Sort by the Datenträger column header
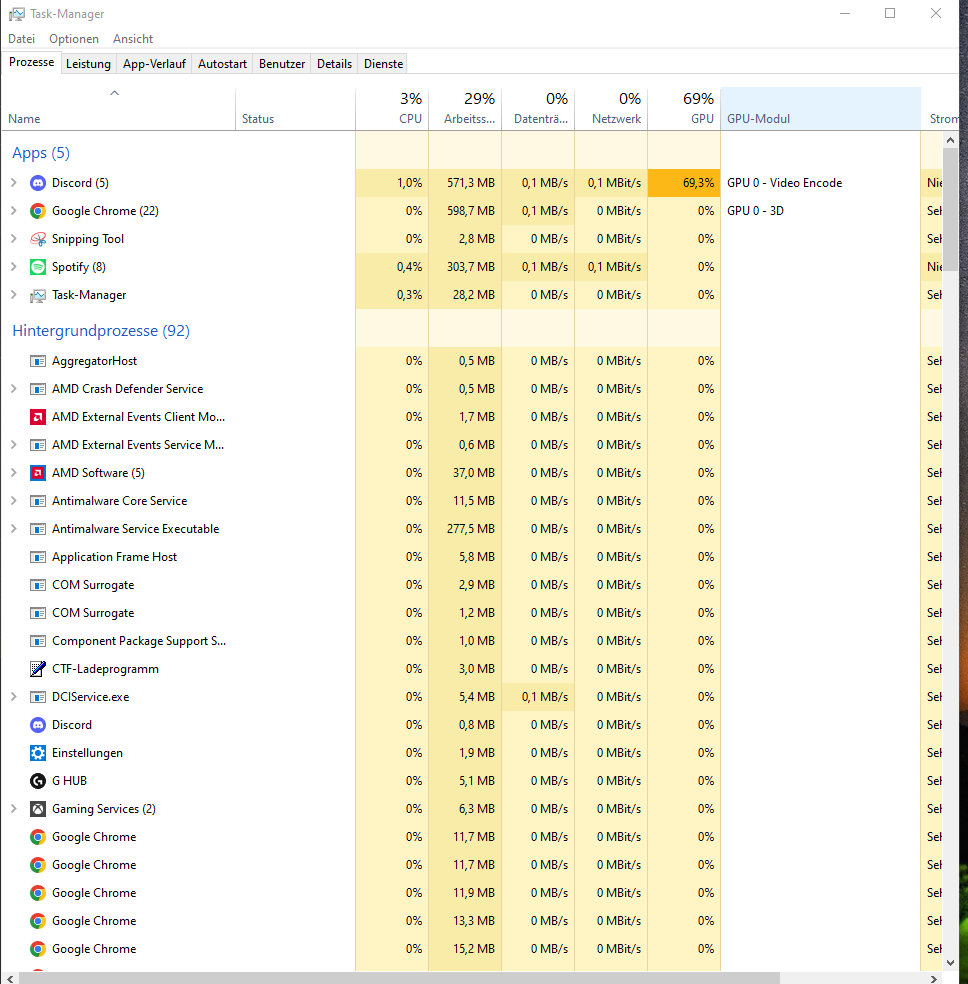This screenshot has width=968, height=984. pos(538,109)
